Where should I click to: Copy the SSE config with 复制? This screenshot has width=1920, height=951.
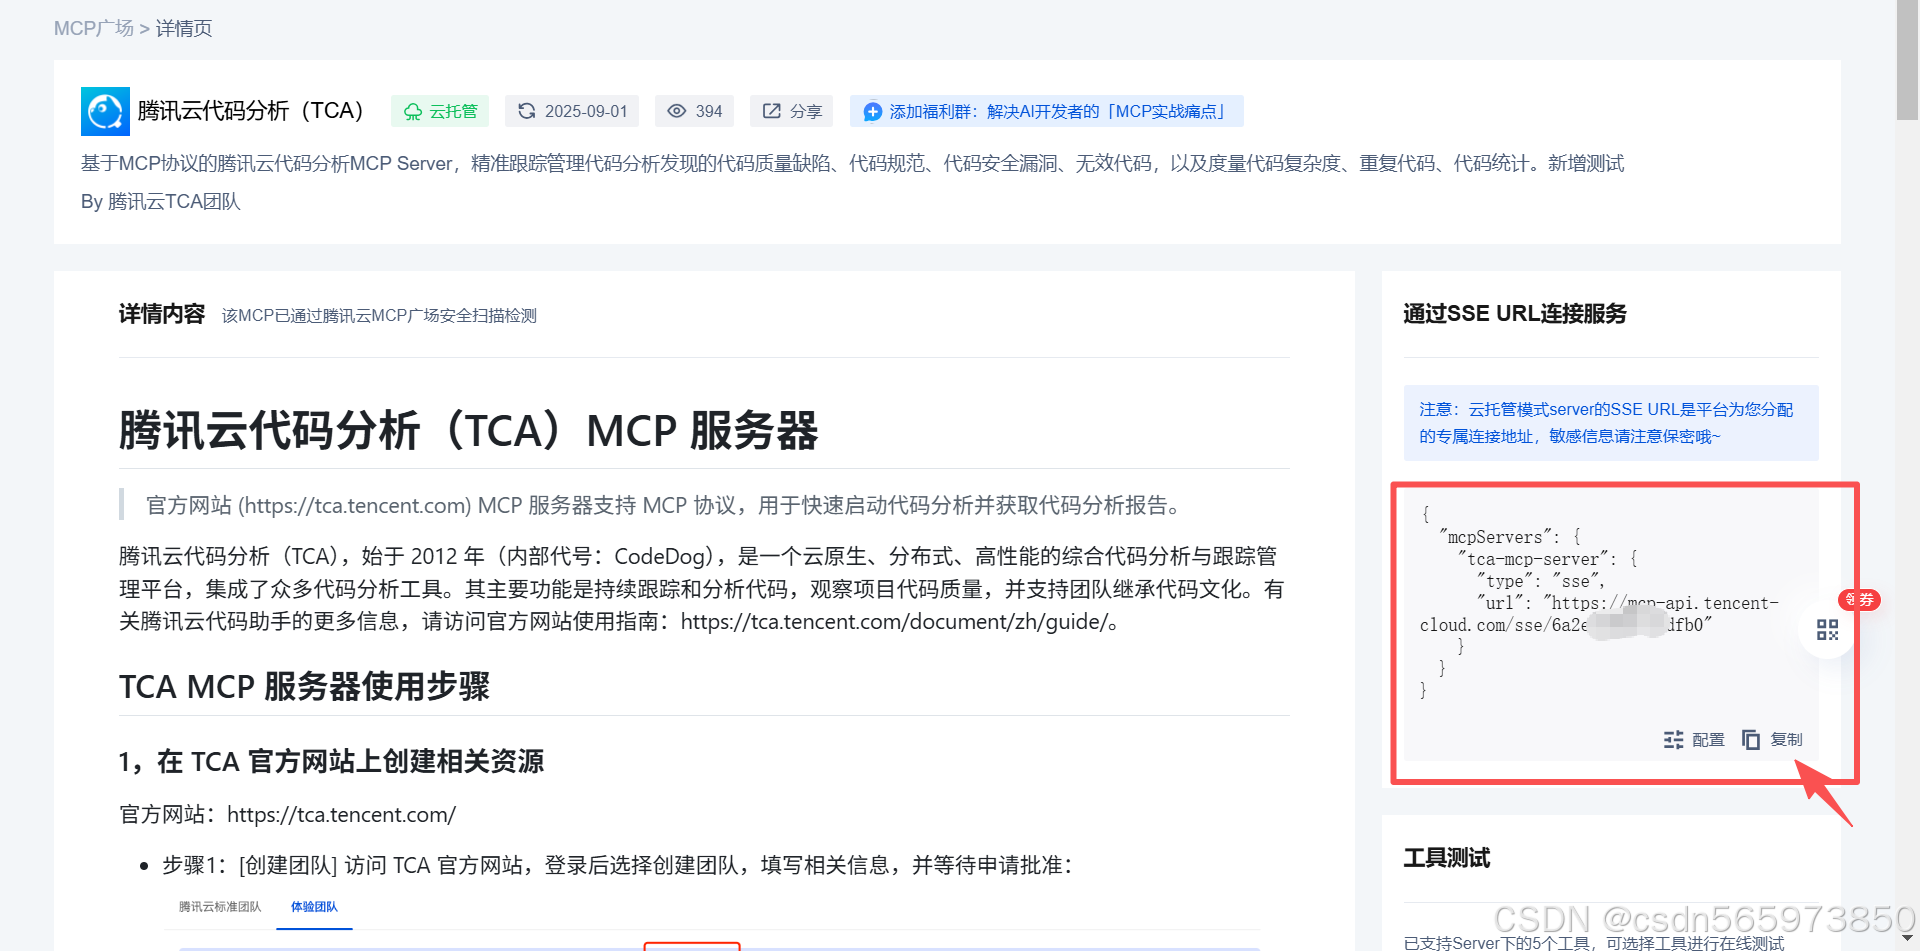[1772, 739]
